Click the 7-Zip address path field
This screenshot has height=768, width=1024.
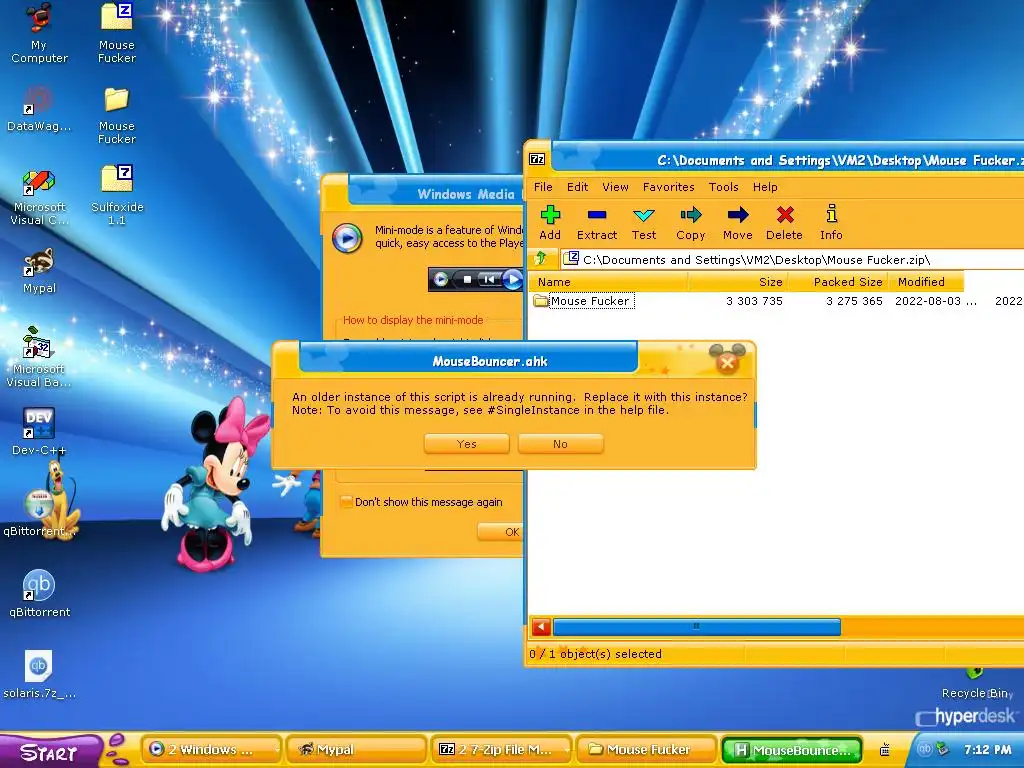792,259
